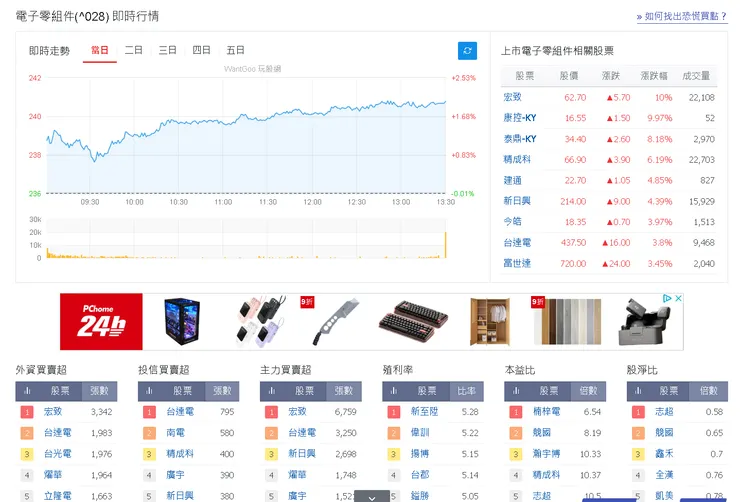Click the bar-chart icon in 殖利率 table header

tap(394, 391)
